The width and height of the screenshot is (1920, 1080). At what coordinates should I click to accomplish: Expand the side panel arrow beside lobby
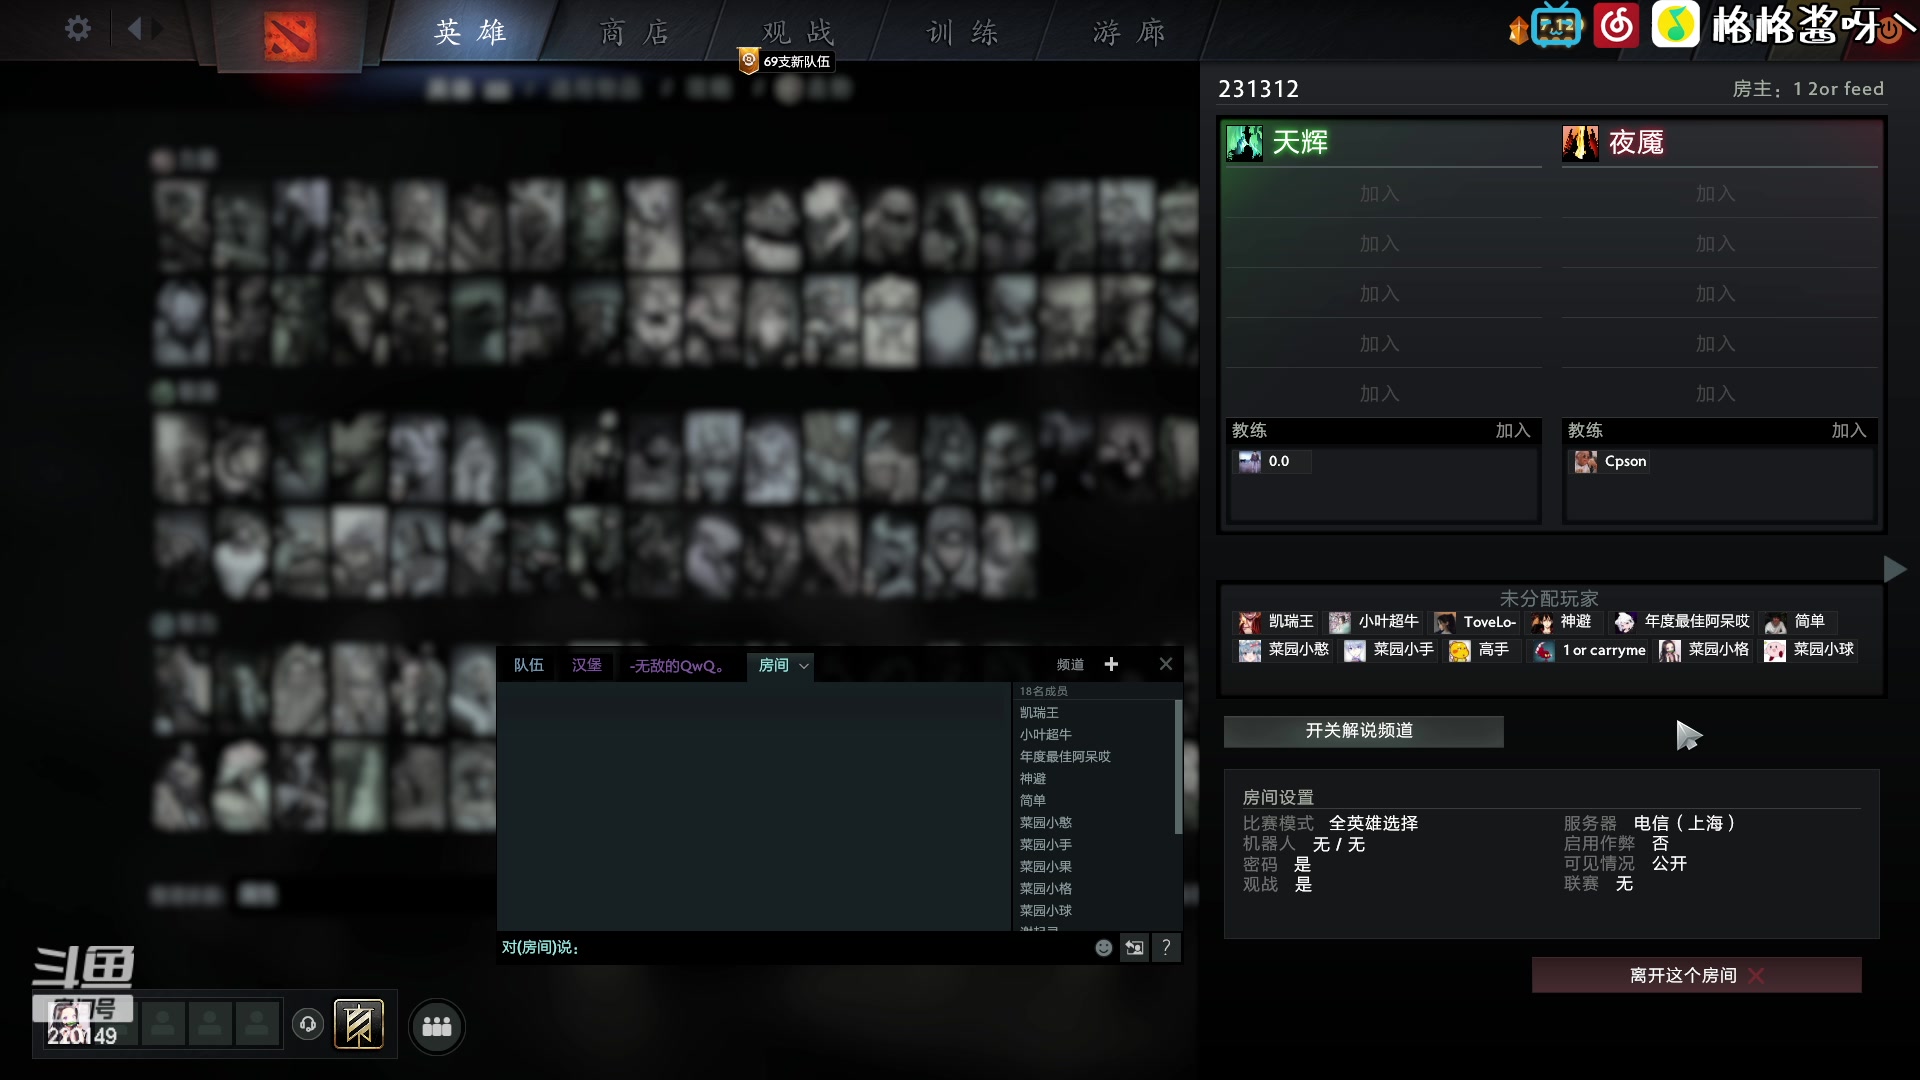(1894, 569)
